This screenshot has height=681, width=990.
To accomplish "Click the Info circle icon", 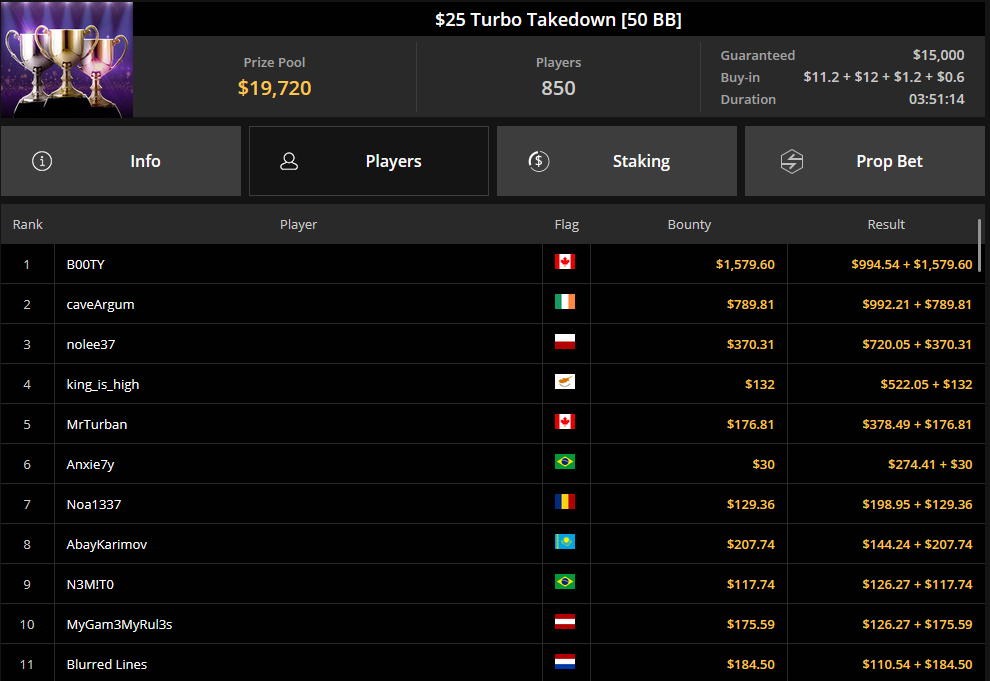I will point(42,161).
